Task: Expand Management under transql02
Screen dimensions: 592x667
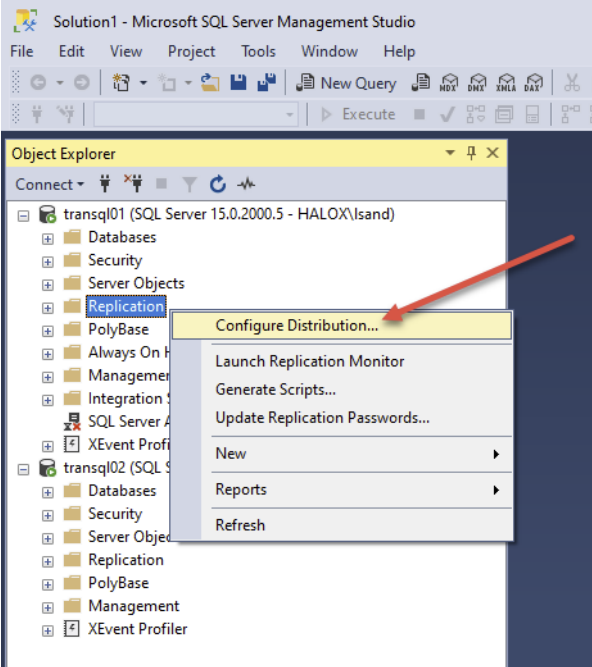Action: click(48, 607)
